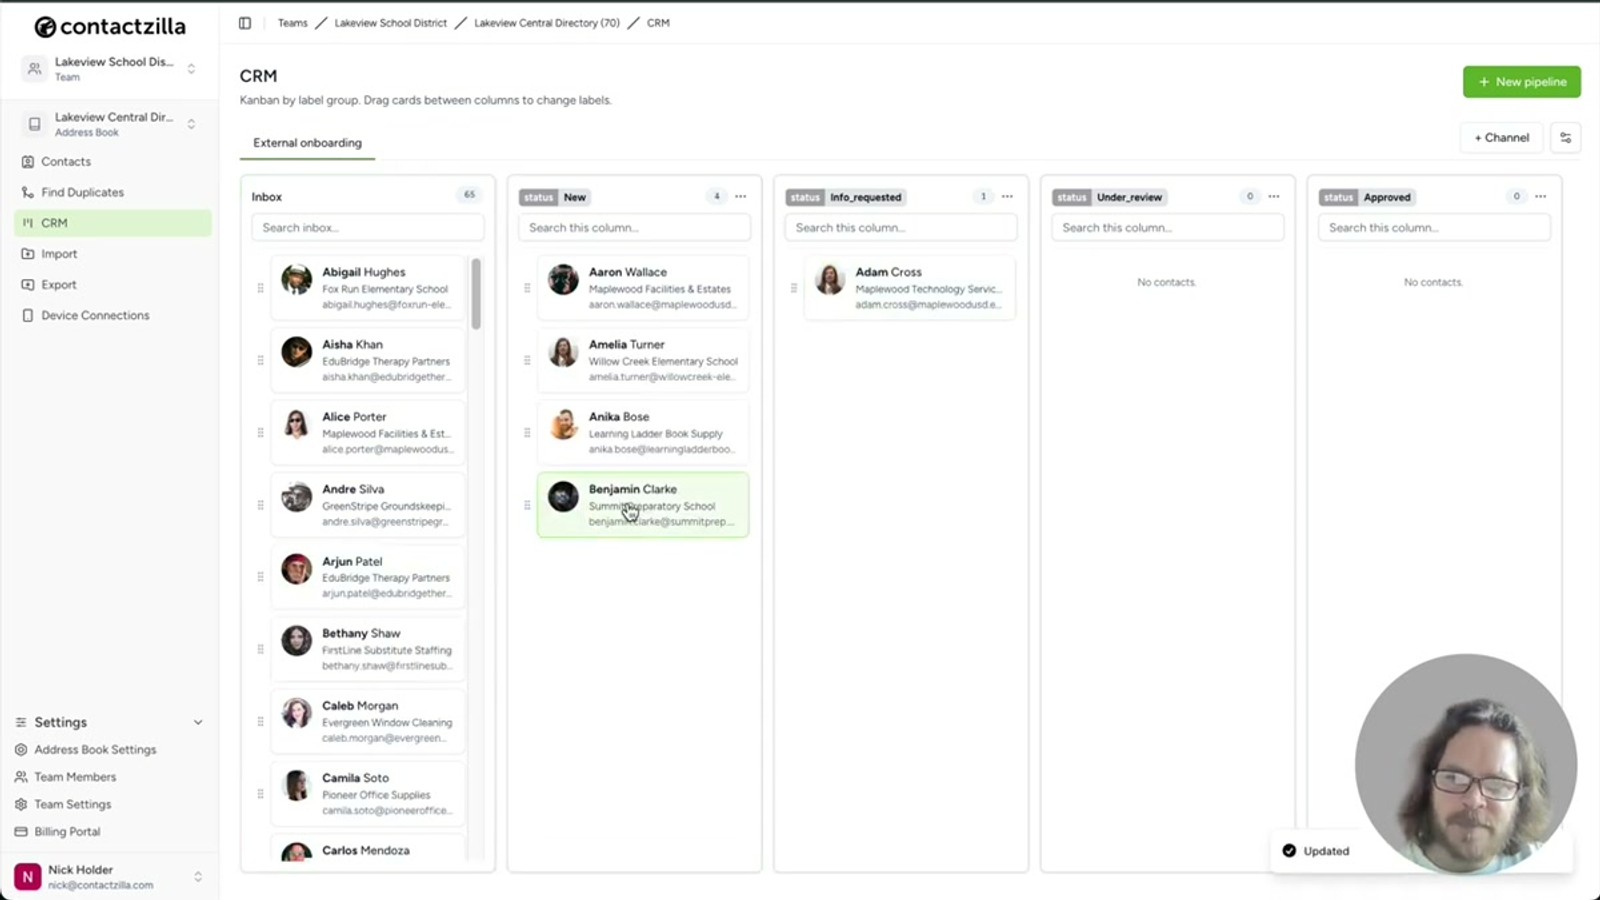Click the contactzilla logo

pyautogui.click(x=110, y=27)
